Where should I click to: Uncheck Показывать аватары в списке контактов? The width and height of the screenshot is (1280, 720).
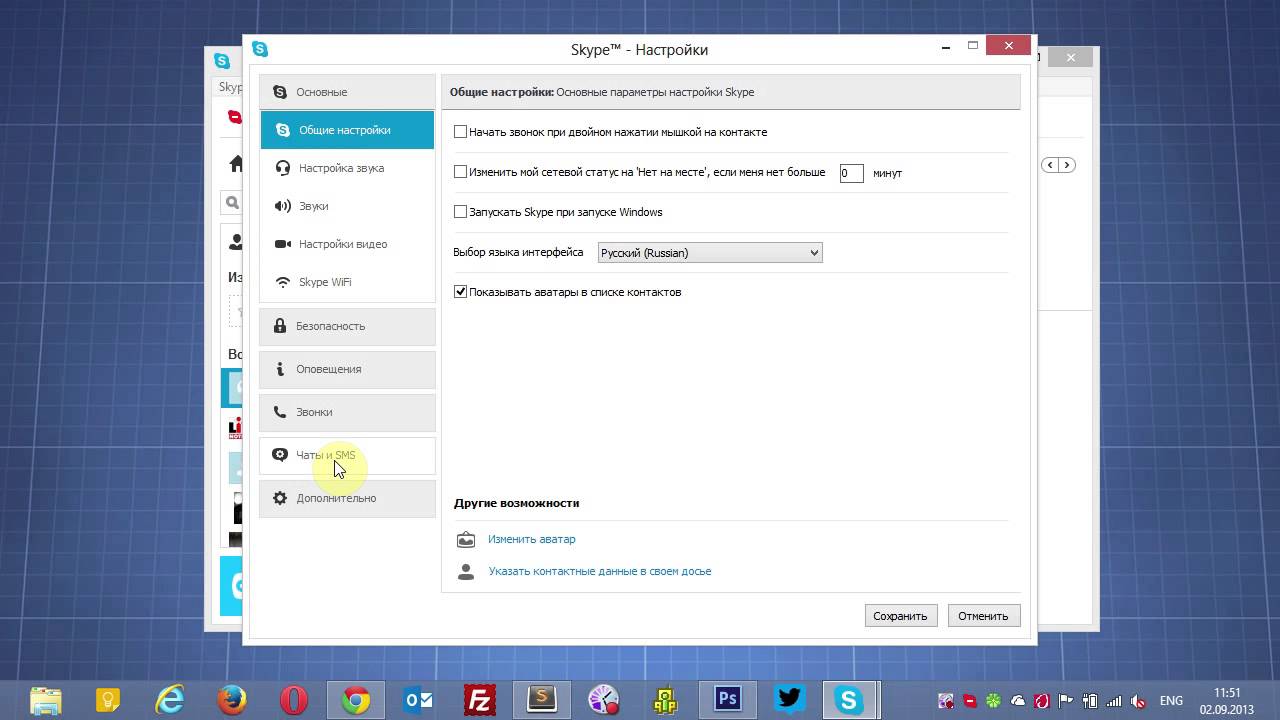(460, 292)
